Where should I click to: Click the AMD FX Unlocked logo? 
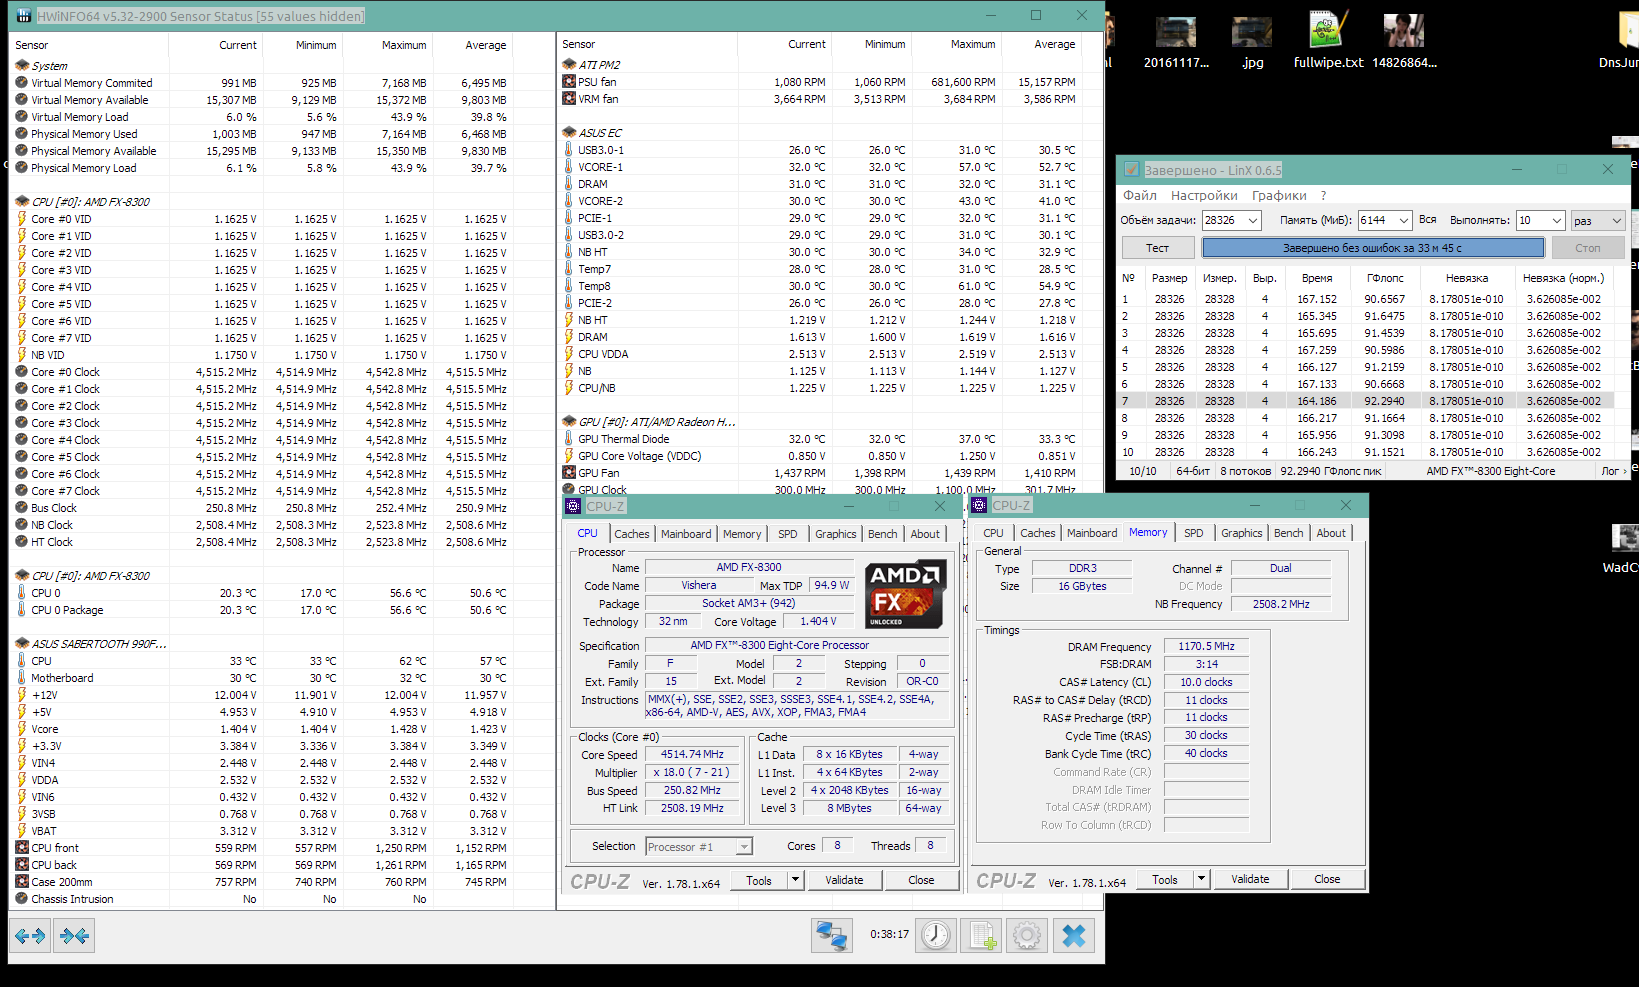click(904, 594)
